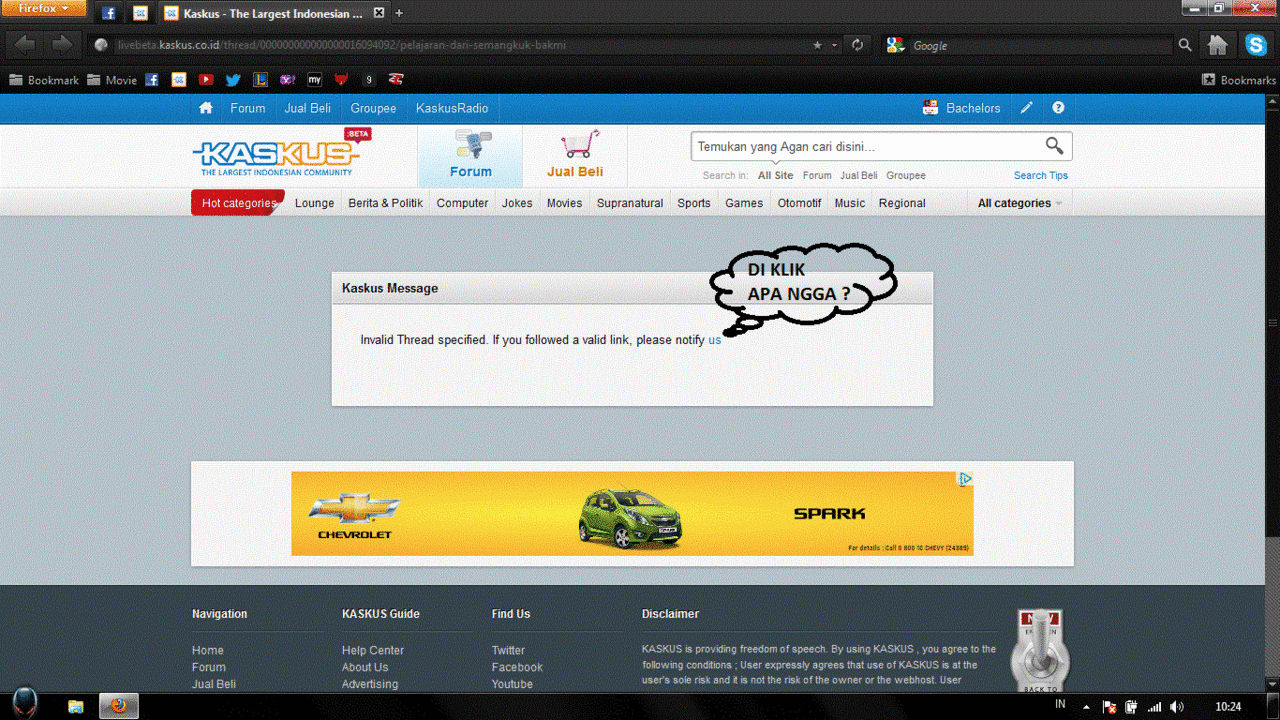Click the 'us' notify link

click(x=715, y=340)
